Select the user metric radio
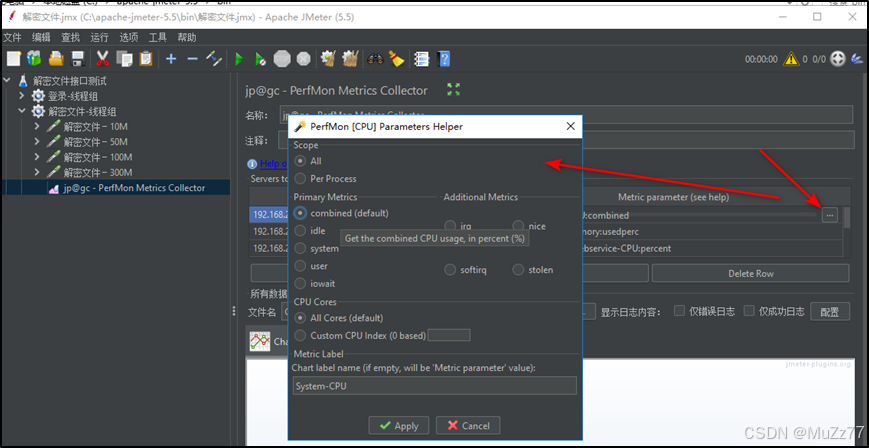Screen dimensions: 869x448 coord(300,266)
